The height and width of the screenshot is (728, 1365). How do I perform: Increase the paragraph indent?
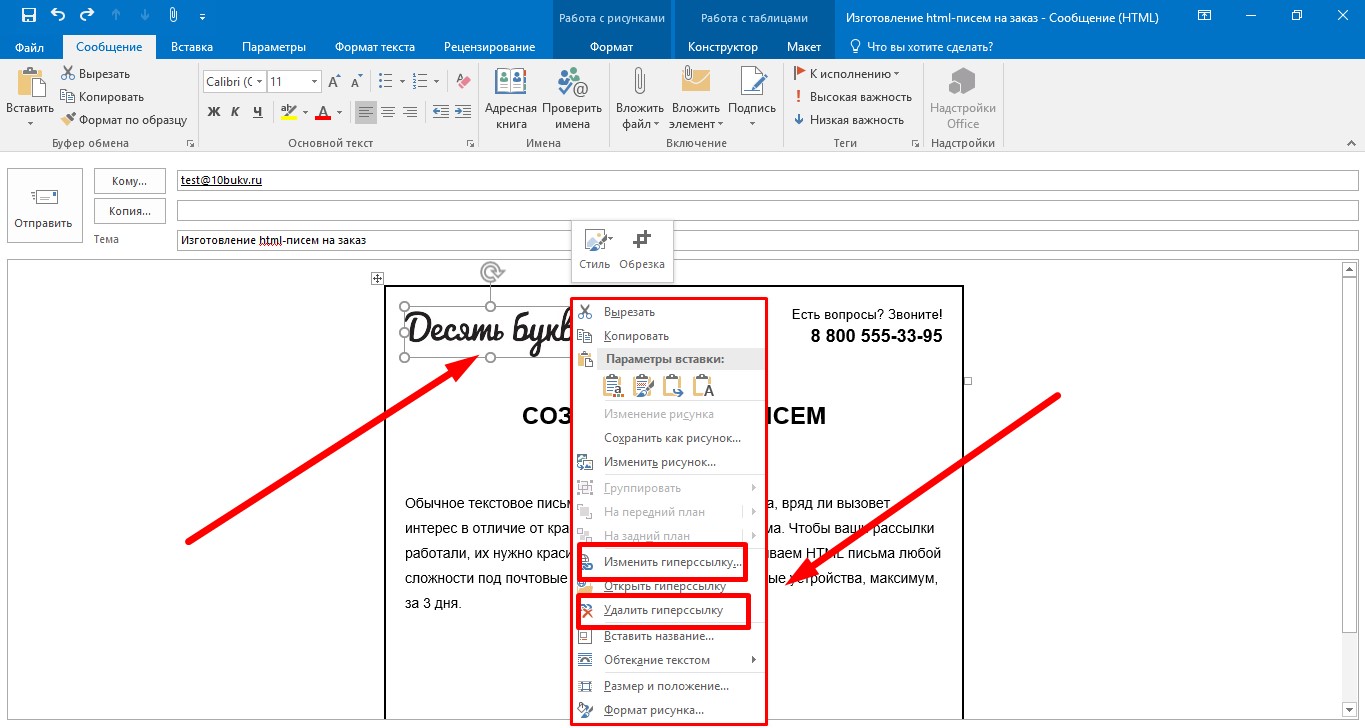pos(463,112)
